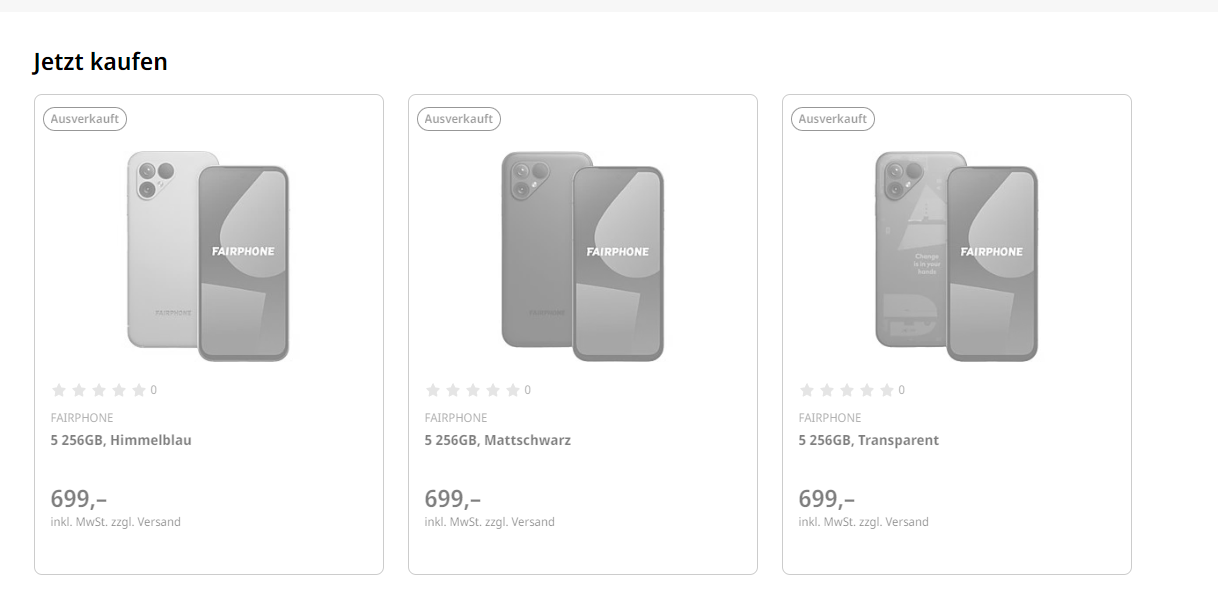Open the 5 256GB, Mattschwarz product link
Image resolution: width=1218 pixels, height=605 pixels.
(x=498, y=440)
